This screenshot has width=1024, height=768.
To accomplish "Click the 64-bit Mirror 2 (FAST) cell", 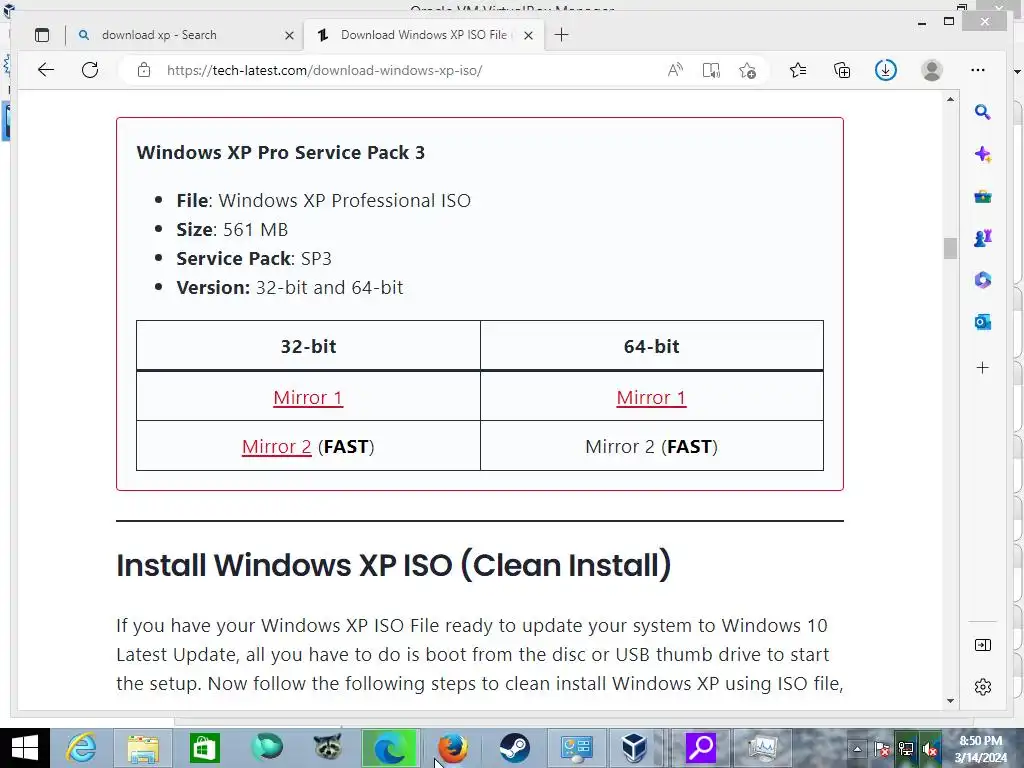I will (651, 447).
